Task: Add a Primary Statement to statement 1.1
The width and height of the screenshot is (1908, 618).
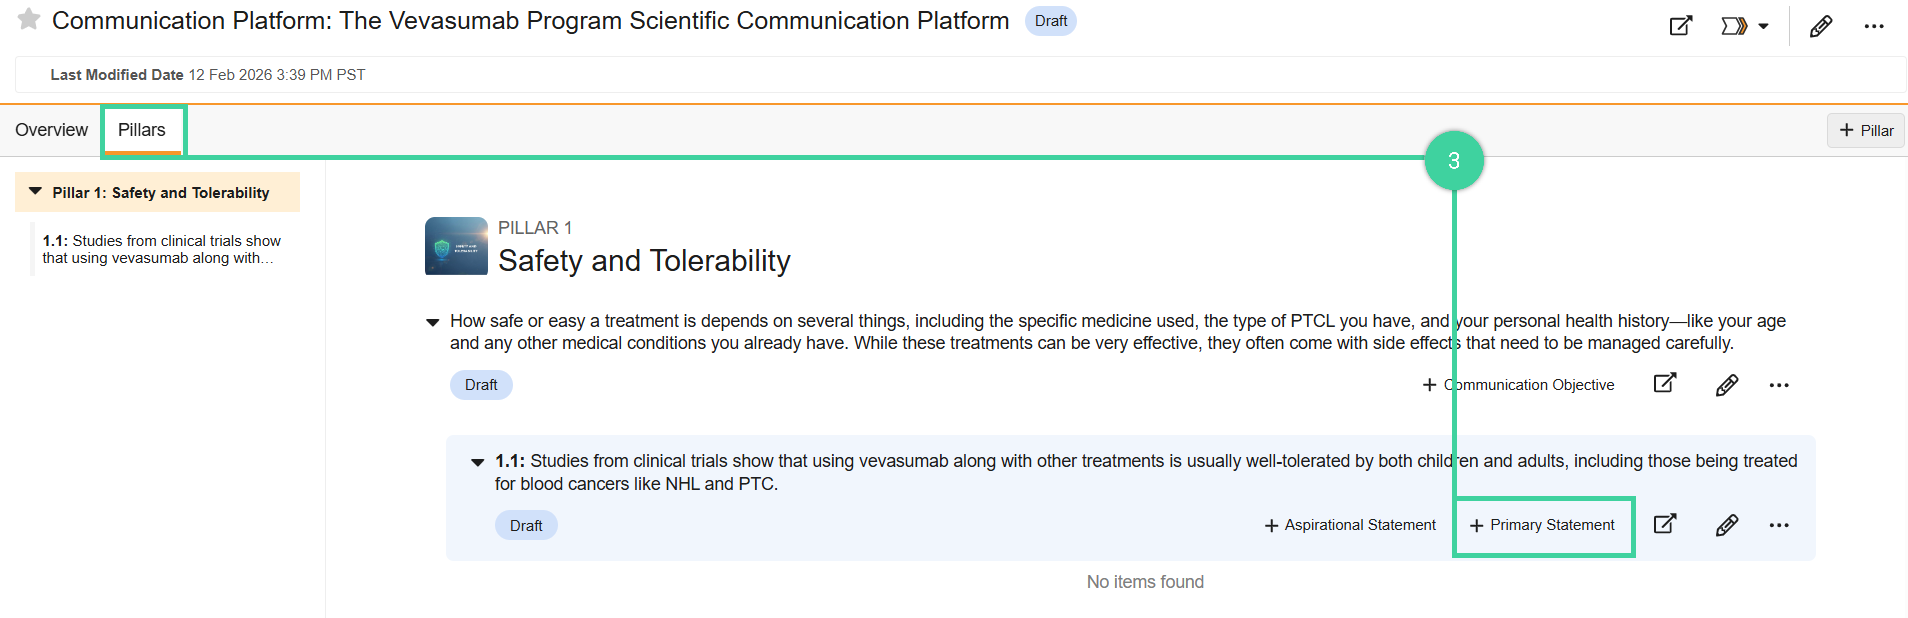Action: 1543,525
